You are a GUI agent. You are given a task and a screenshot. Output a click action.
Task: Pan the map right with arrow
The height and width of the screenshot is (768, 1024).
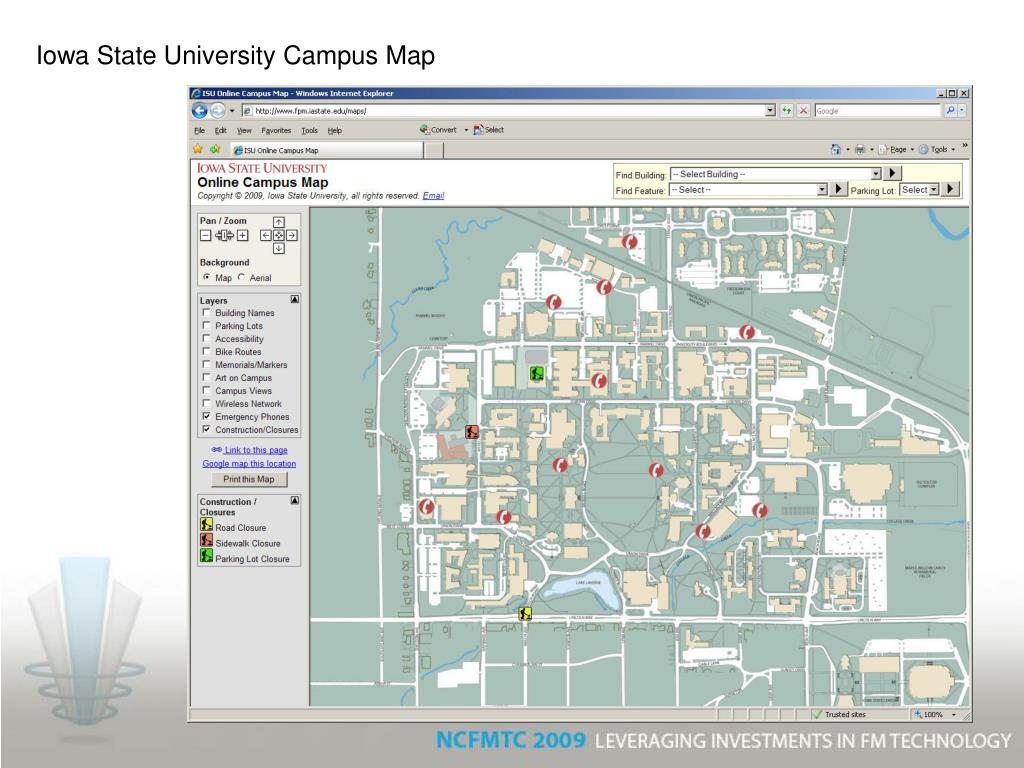[x=291, y=236]
